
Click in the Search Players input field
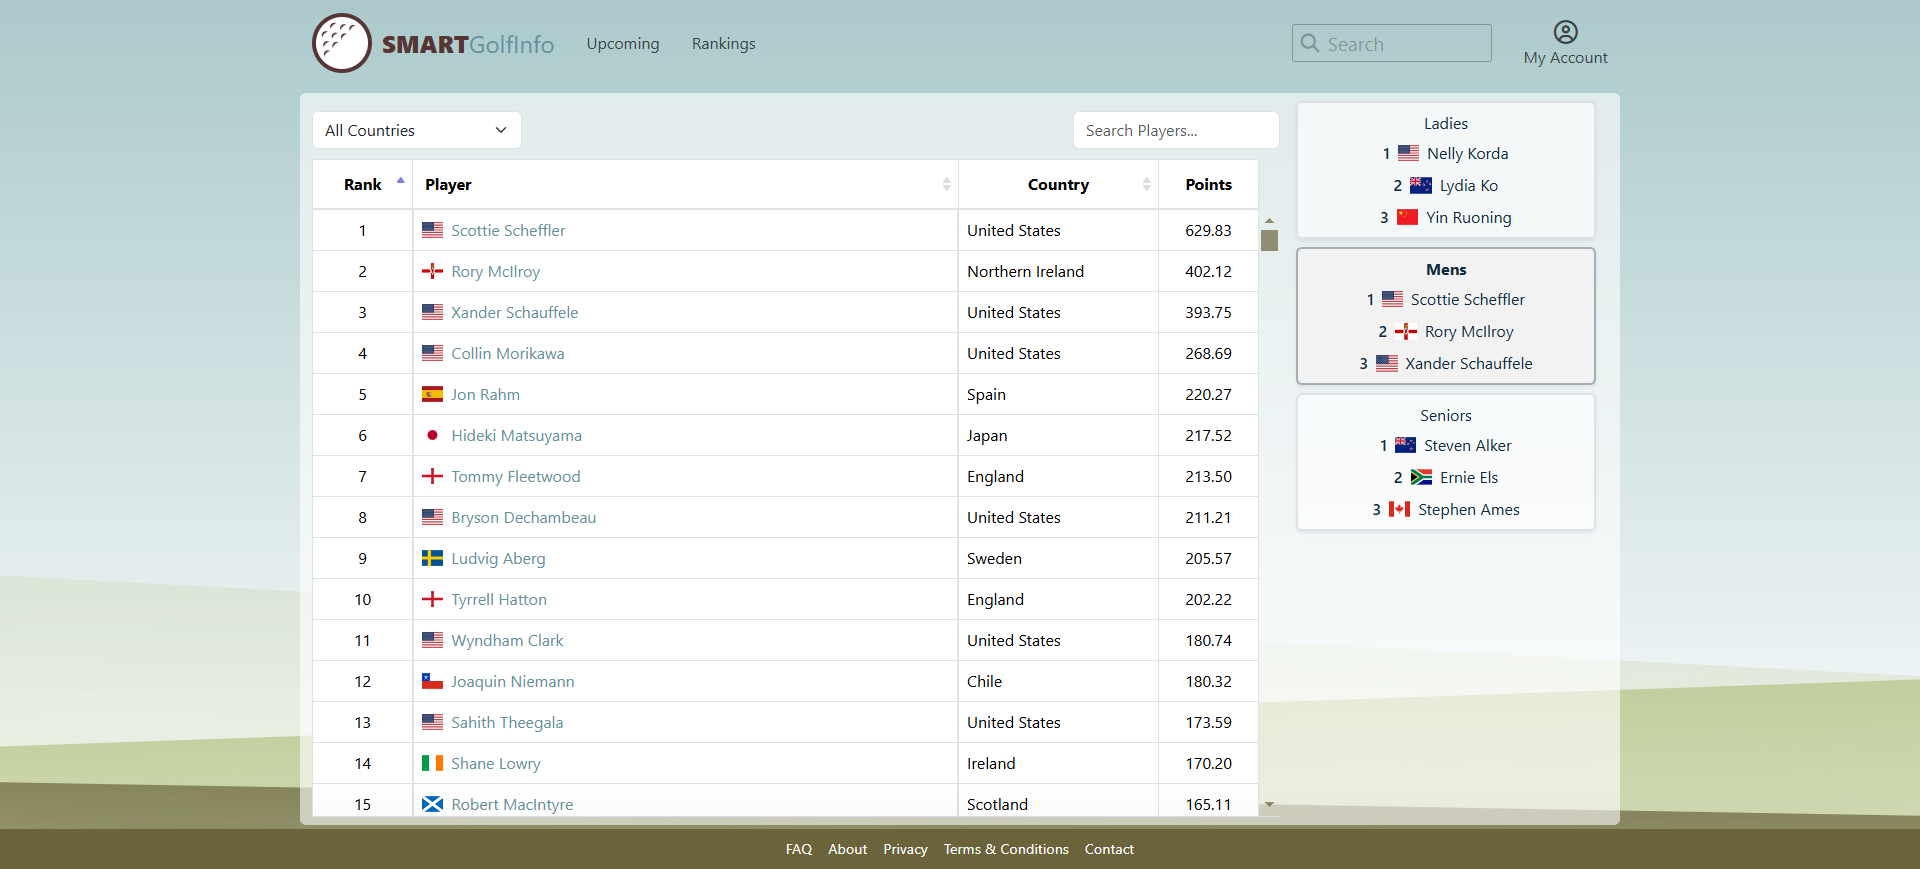point(1175,130)
